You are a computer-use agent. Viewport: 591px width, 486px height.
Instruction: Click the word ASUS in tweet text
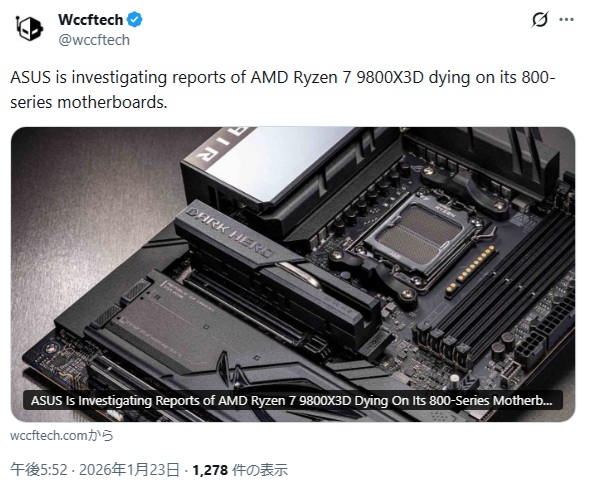30,77
